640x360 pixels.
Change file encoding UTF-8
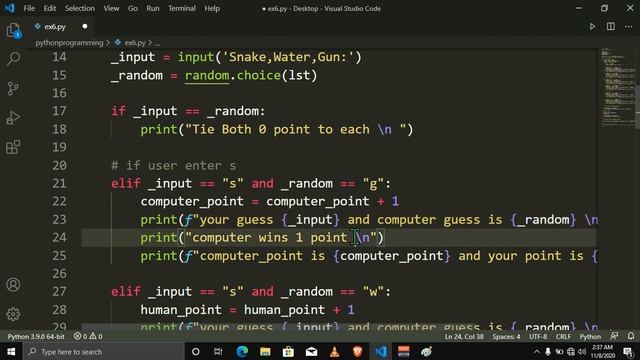click(x=538, y=336)
